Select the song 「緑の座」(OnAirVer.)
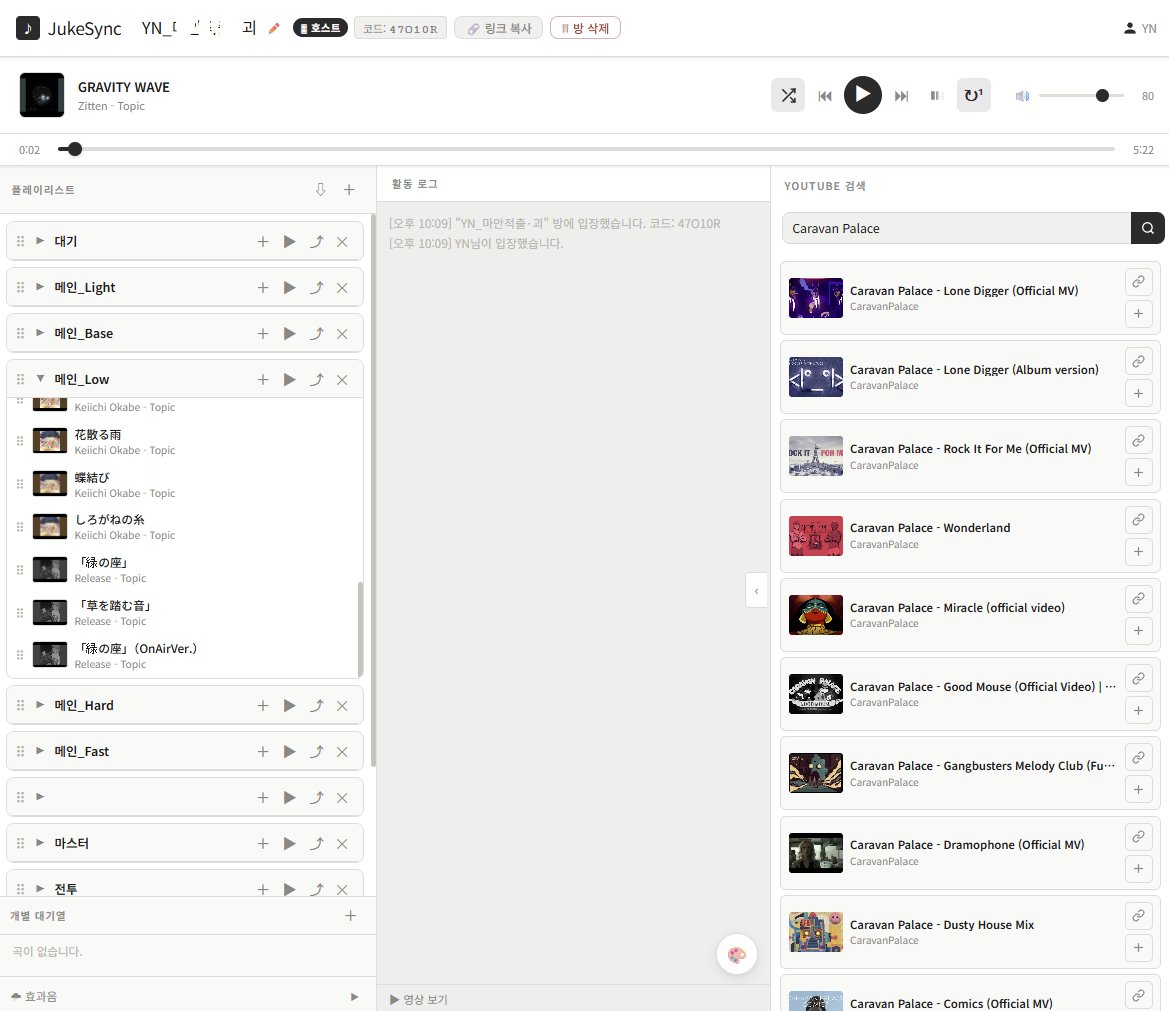The width and height of the screenshot is (1169, 1011). (186, 655)
